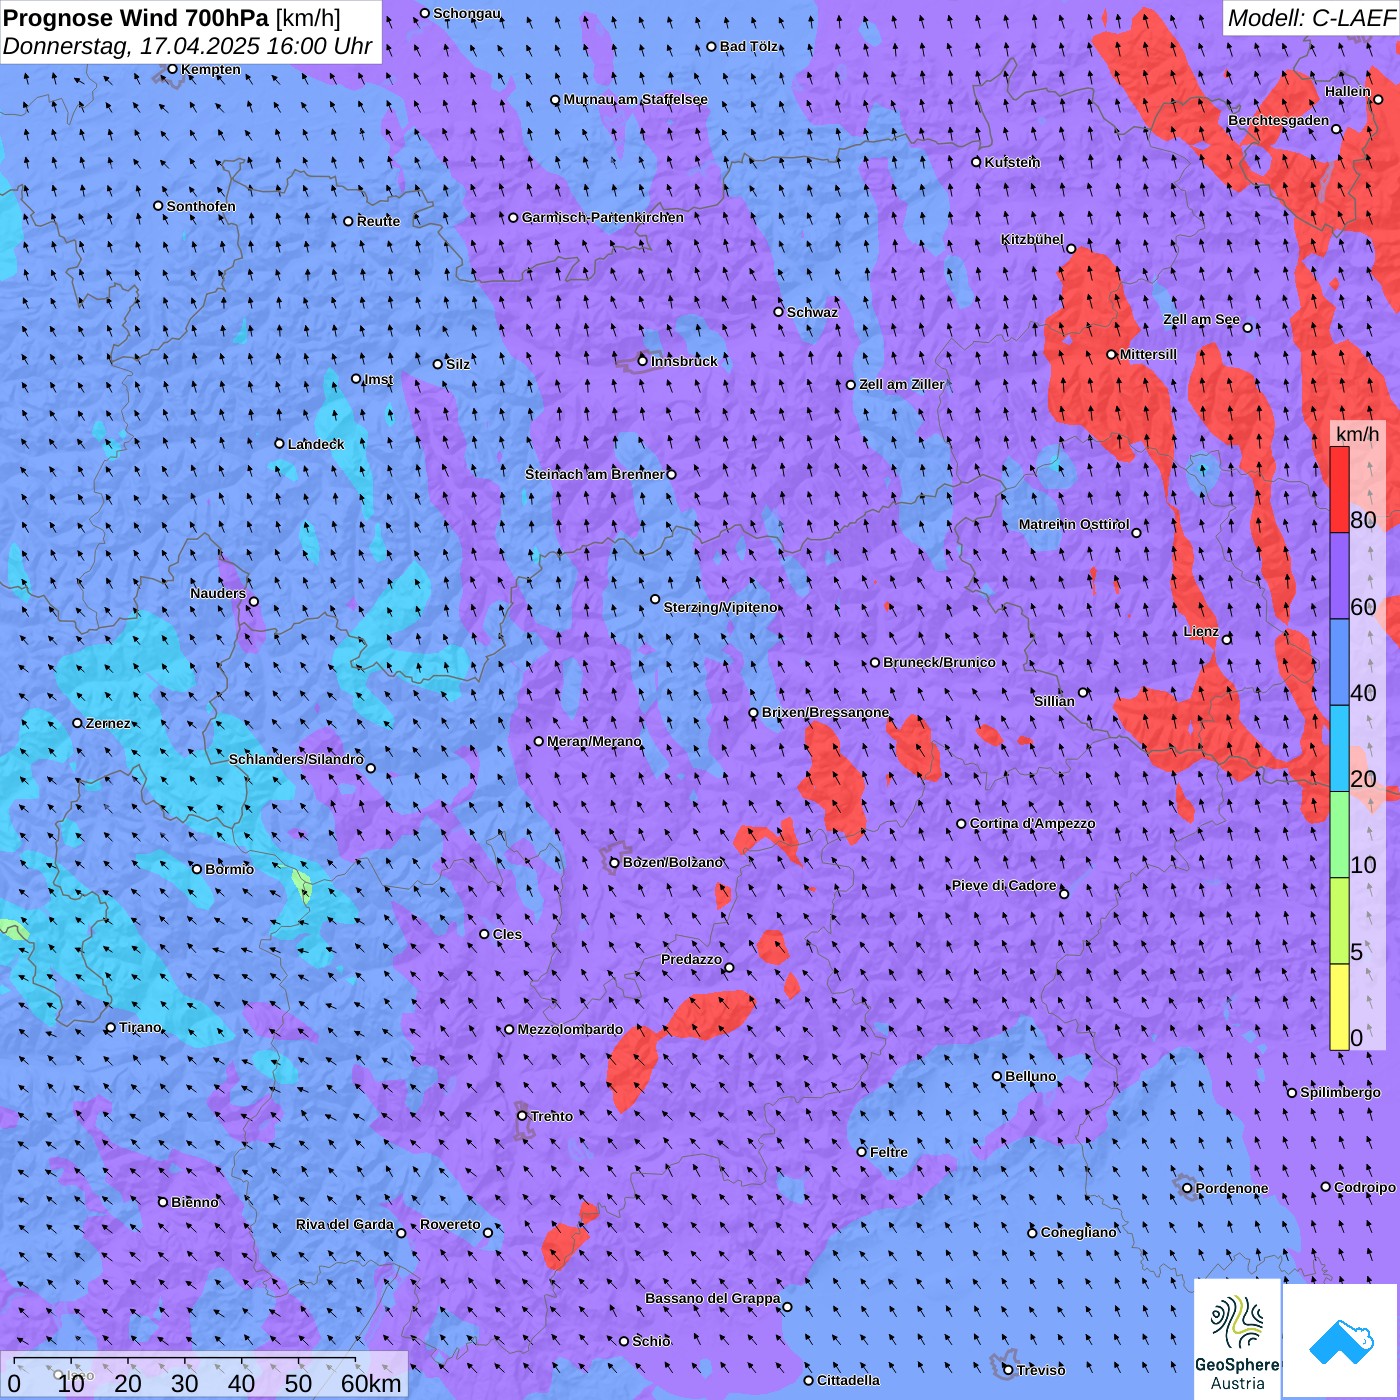The width and height of the screenshot is (1400, 1400).
Task: Select the red legend swatch above 80
Action: [1339, 489]
